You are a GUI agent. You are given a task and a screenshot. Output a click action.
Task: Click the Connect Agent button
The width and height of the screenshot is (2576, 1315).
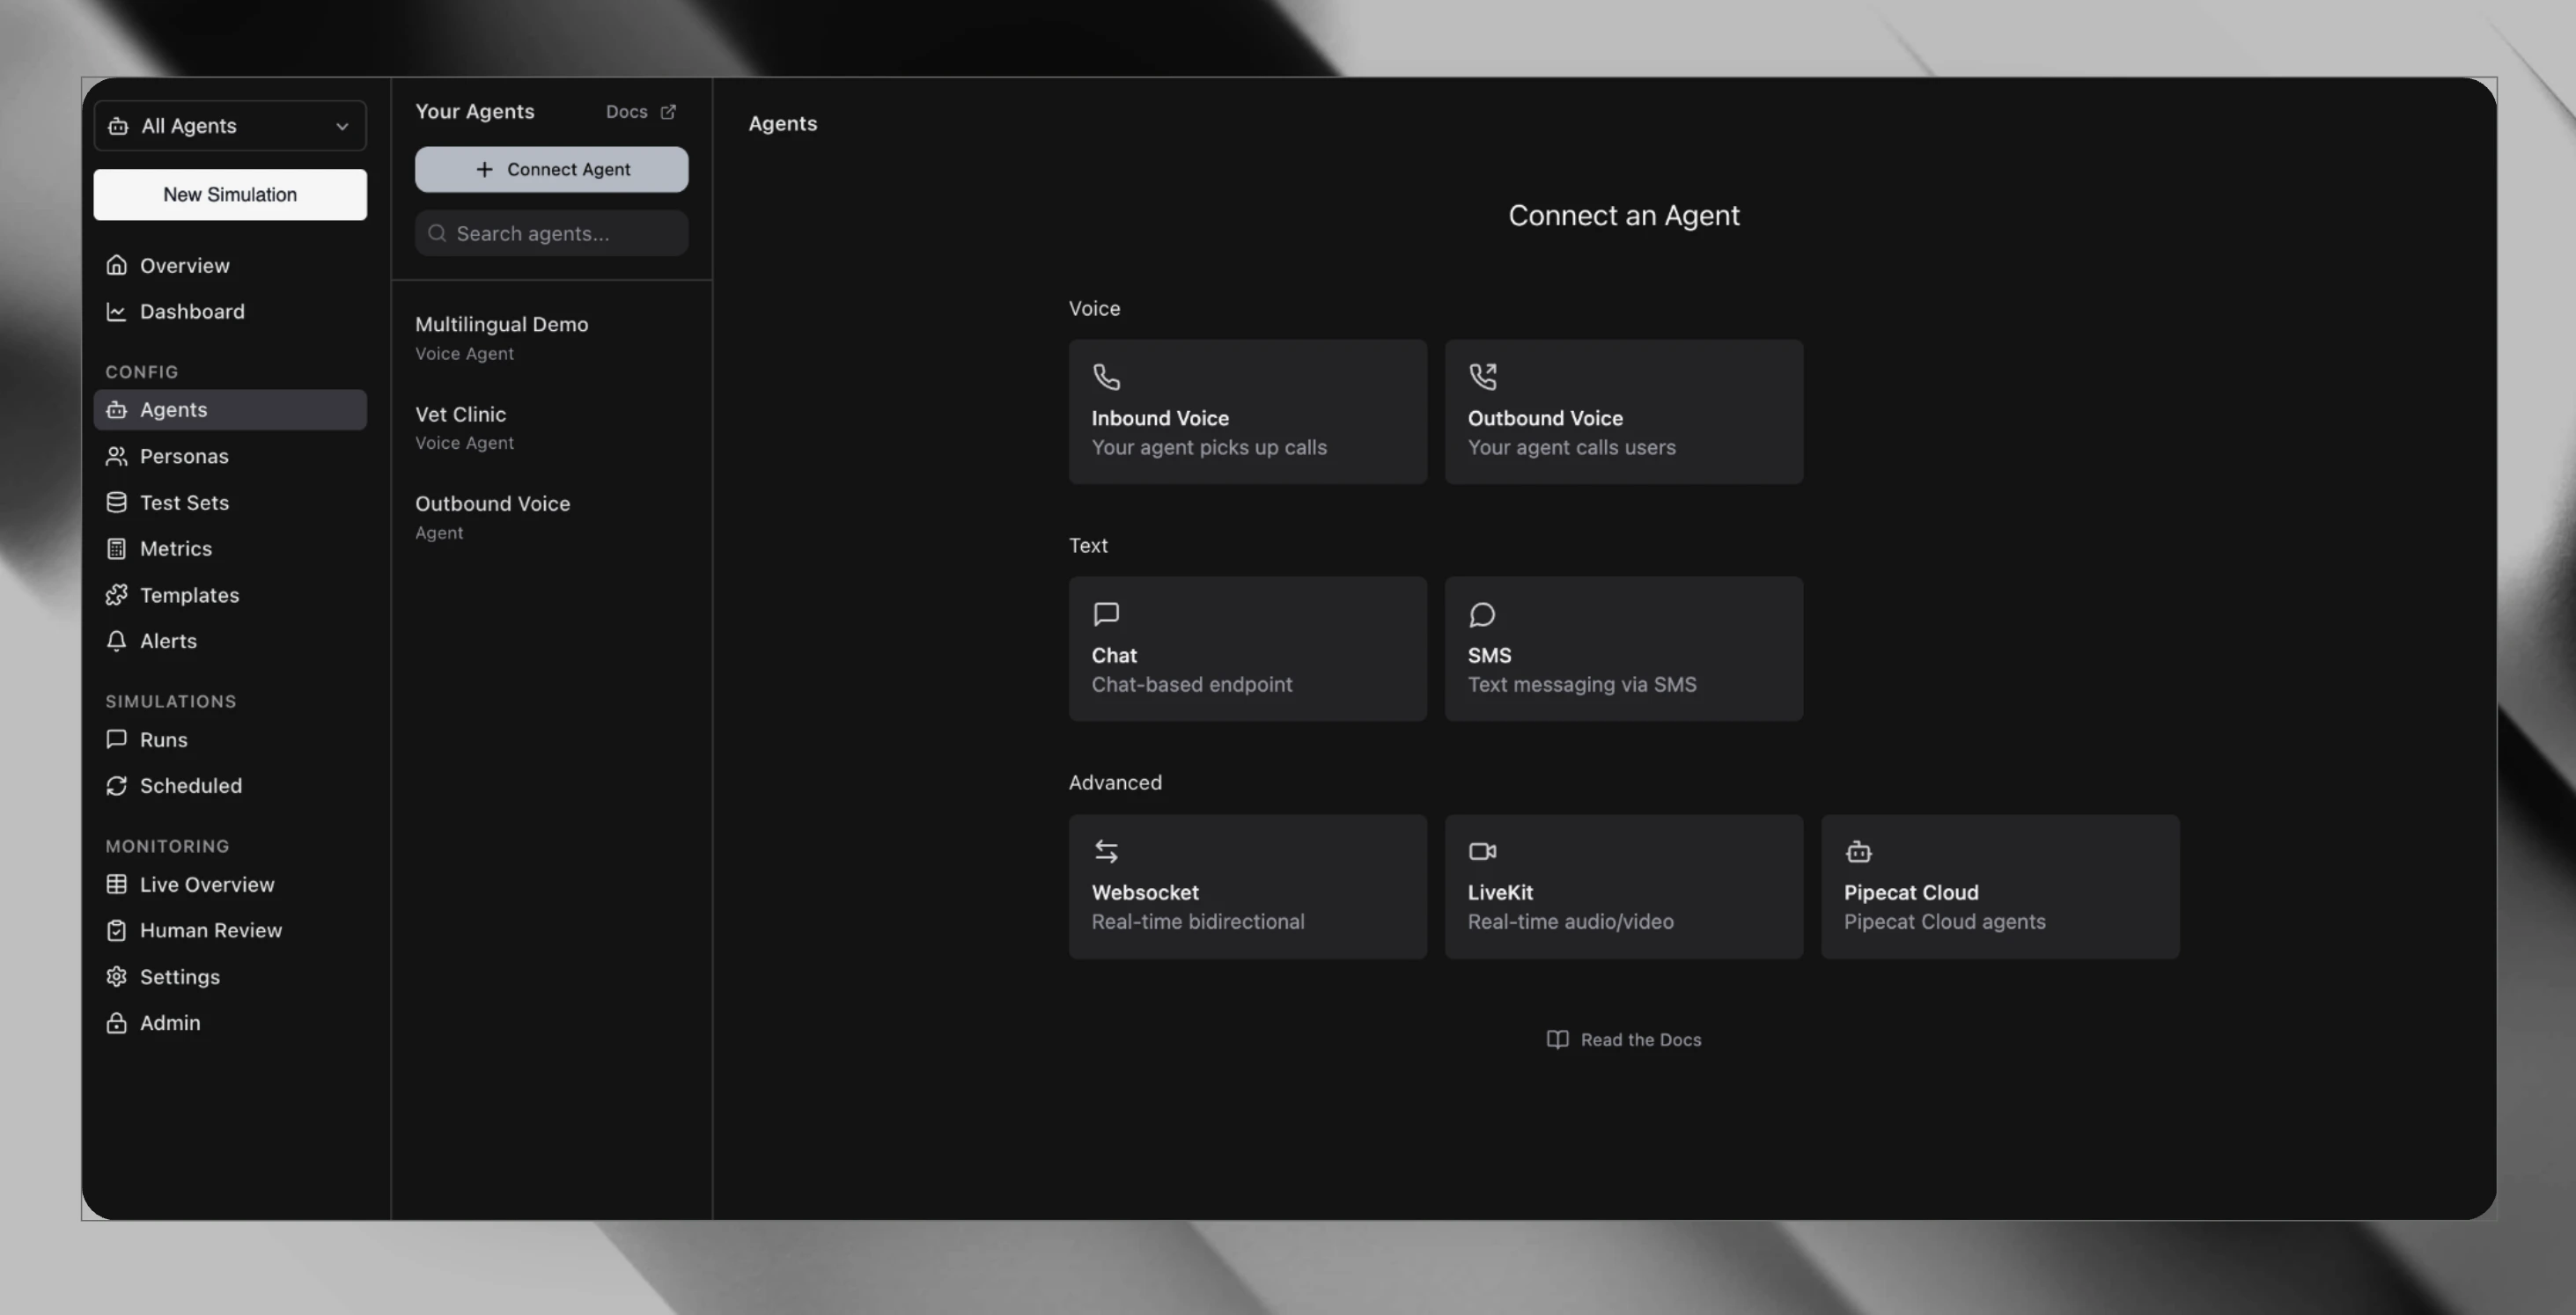coord(551,169)
